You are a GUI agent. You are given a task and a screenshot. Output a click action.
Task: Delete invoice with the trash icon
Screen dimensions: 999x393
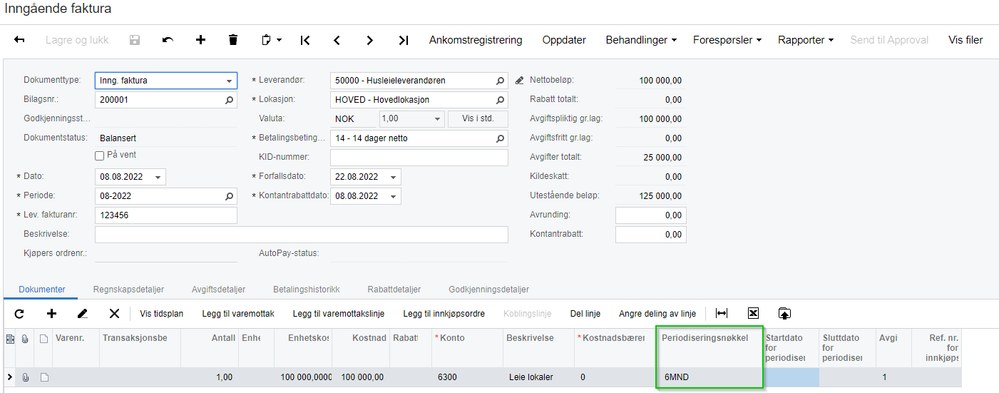point(233,40)
